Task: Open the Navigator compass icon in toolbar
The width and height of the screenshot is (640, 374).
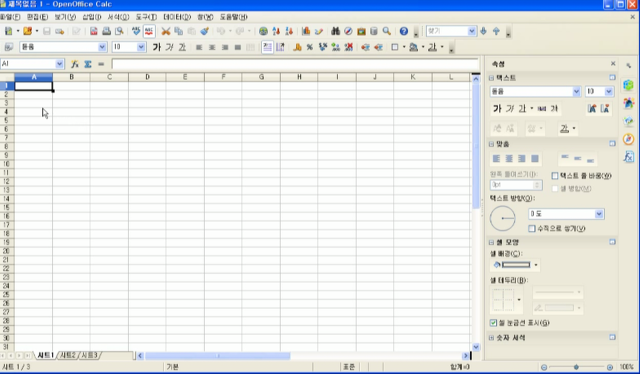Action: click(x=348, y=31)
